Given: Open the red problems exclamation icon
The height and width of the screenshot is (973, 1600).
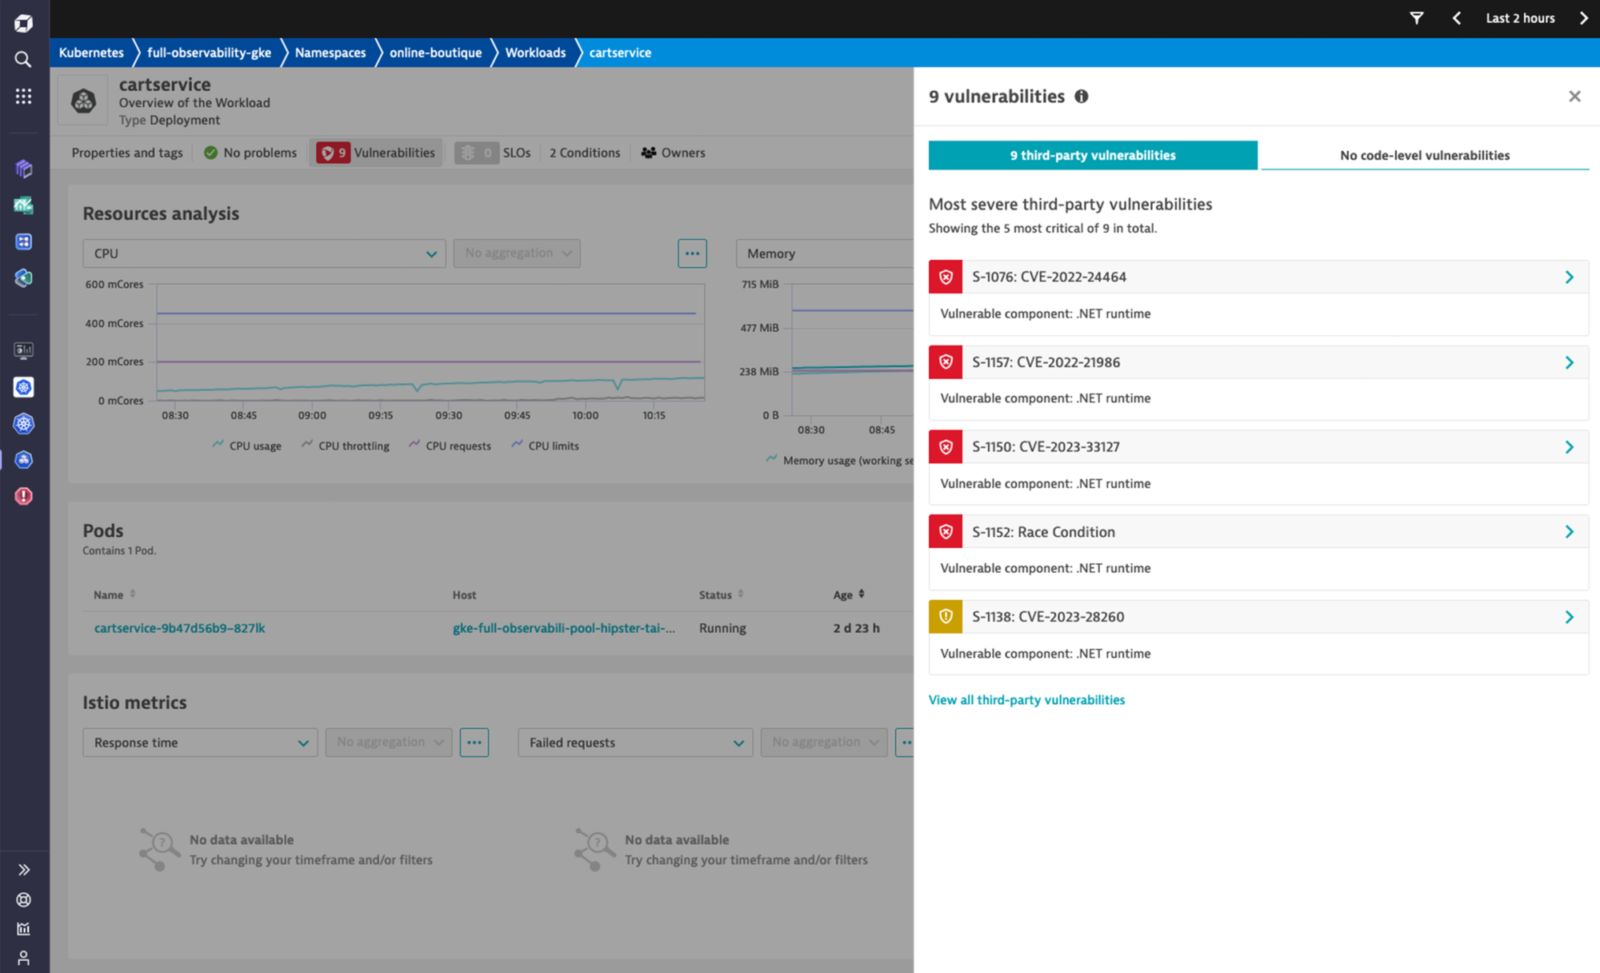Looking at the screenshot, I should [23, 496].
